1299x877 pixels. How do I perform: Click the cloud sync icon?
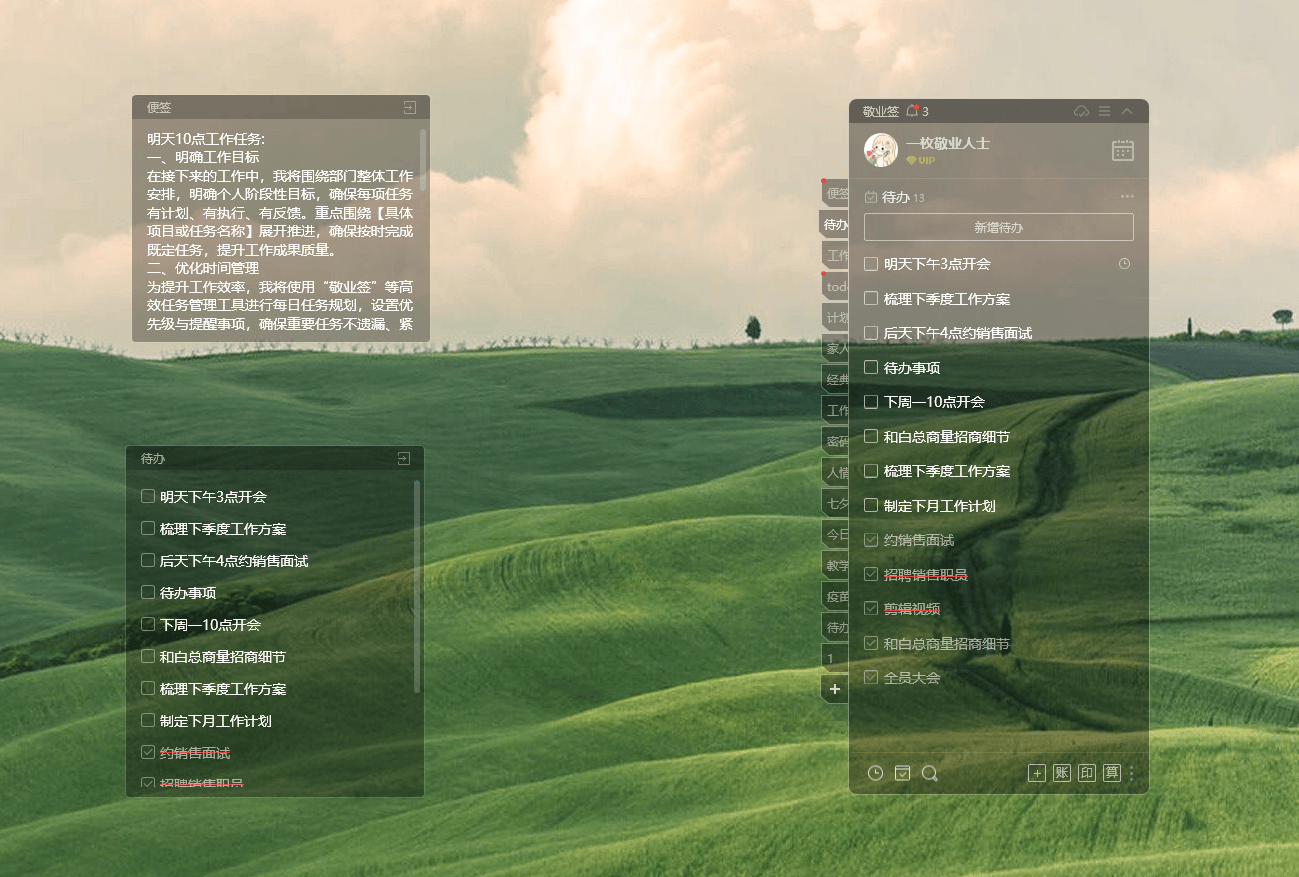pos(1081,111)
